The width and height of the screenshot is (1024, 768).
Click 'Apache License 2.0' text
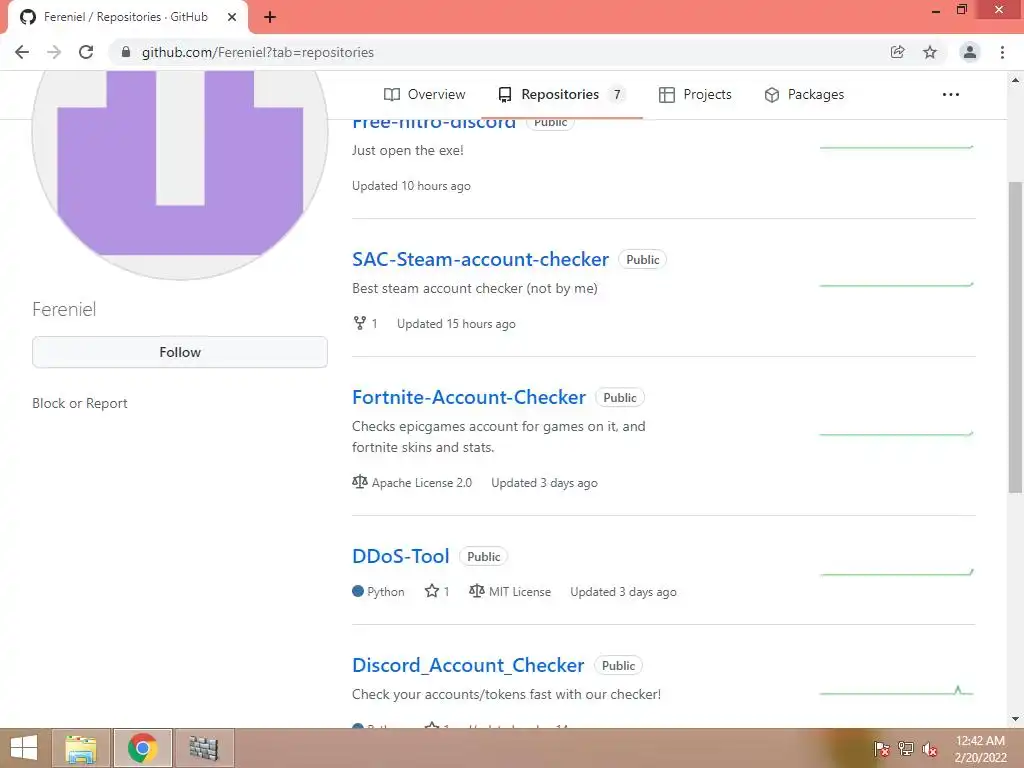click(422, 483)
